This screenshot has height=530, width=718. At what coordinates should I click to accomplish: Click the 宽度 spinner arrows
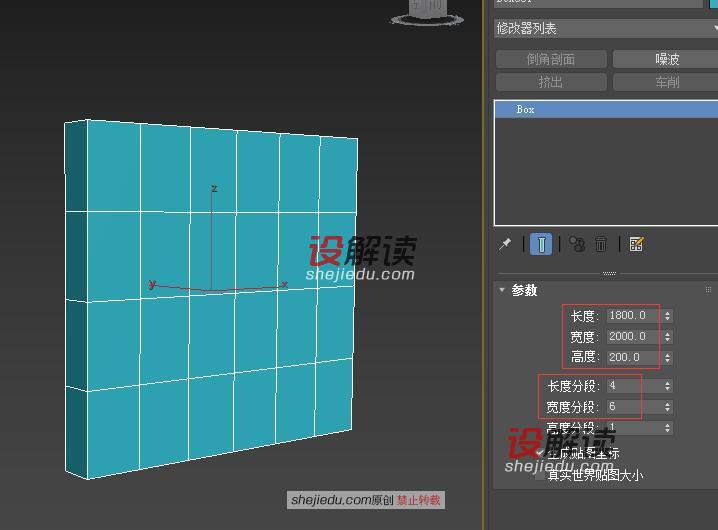[667, 337]
